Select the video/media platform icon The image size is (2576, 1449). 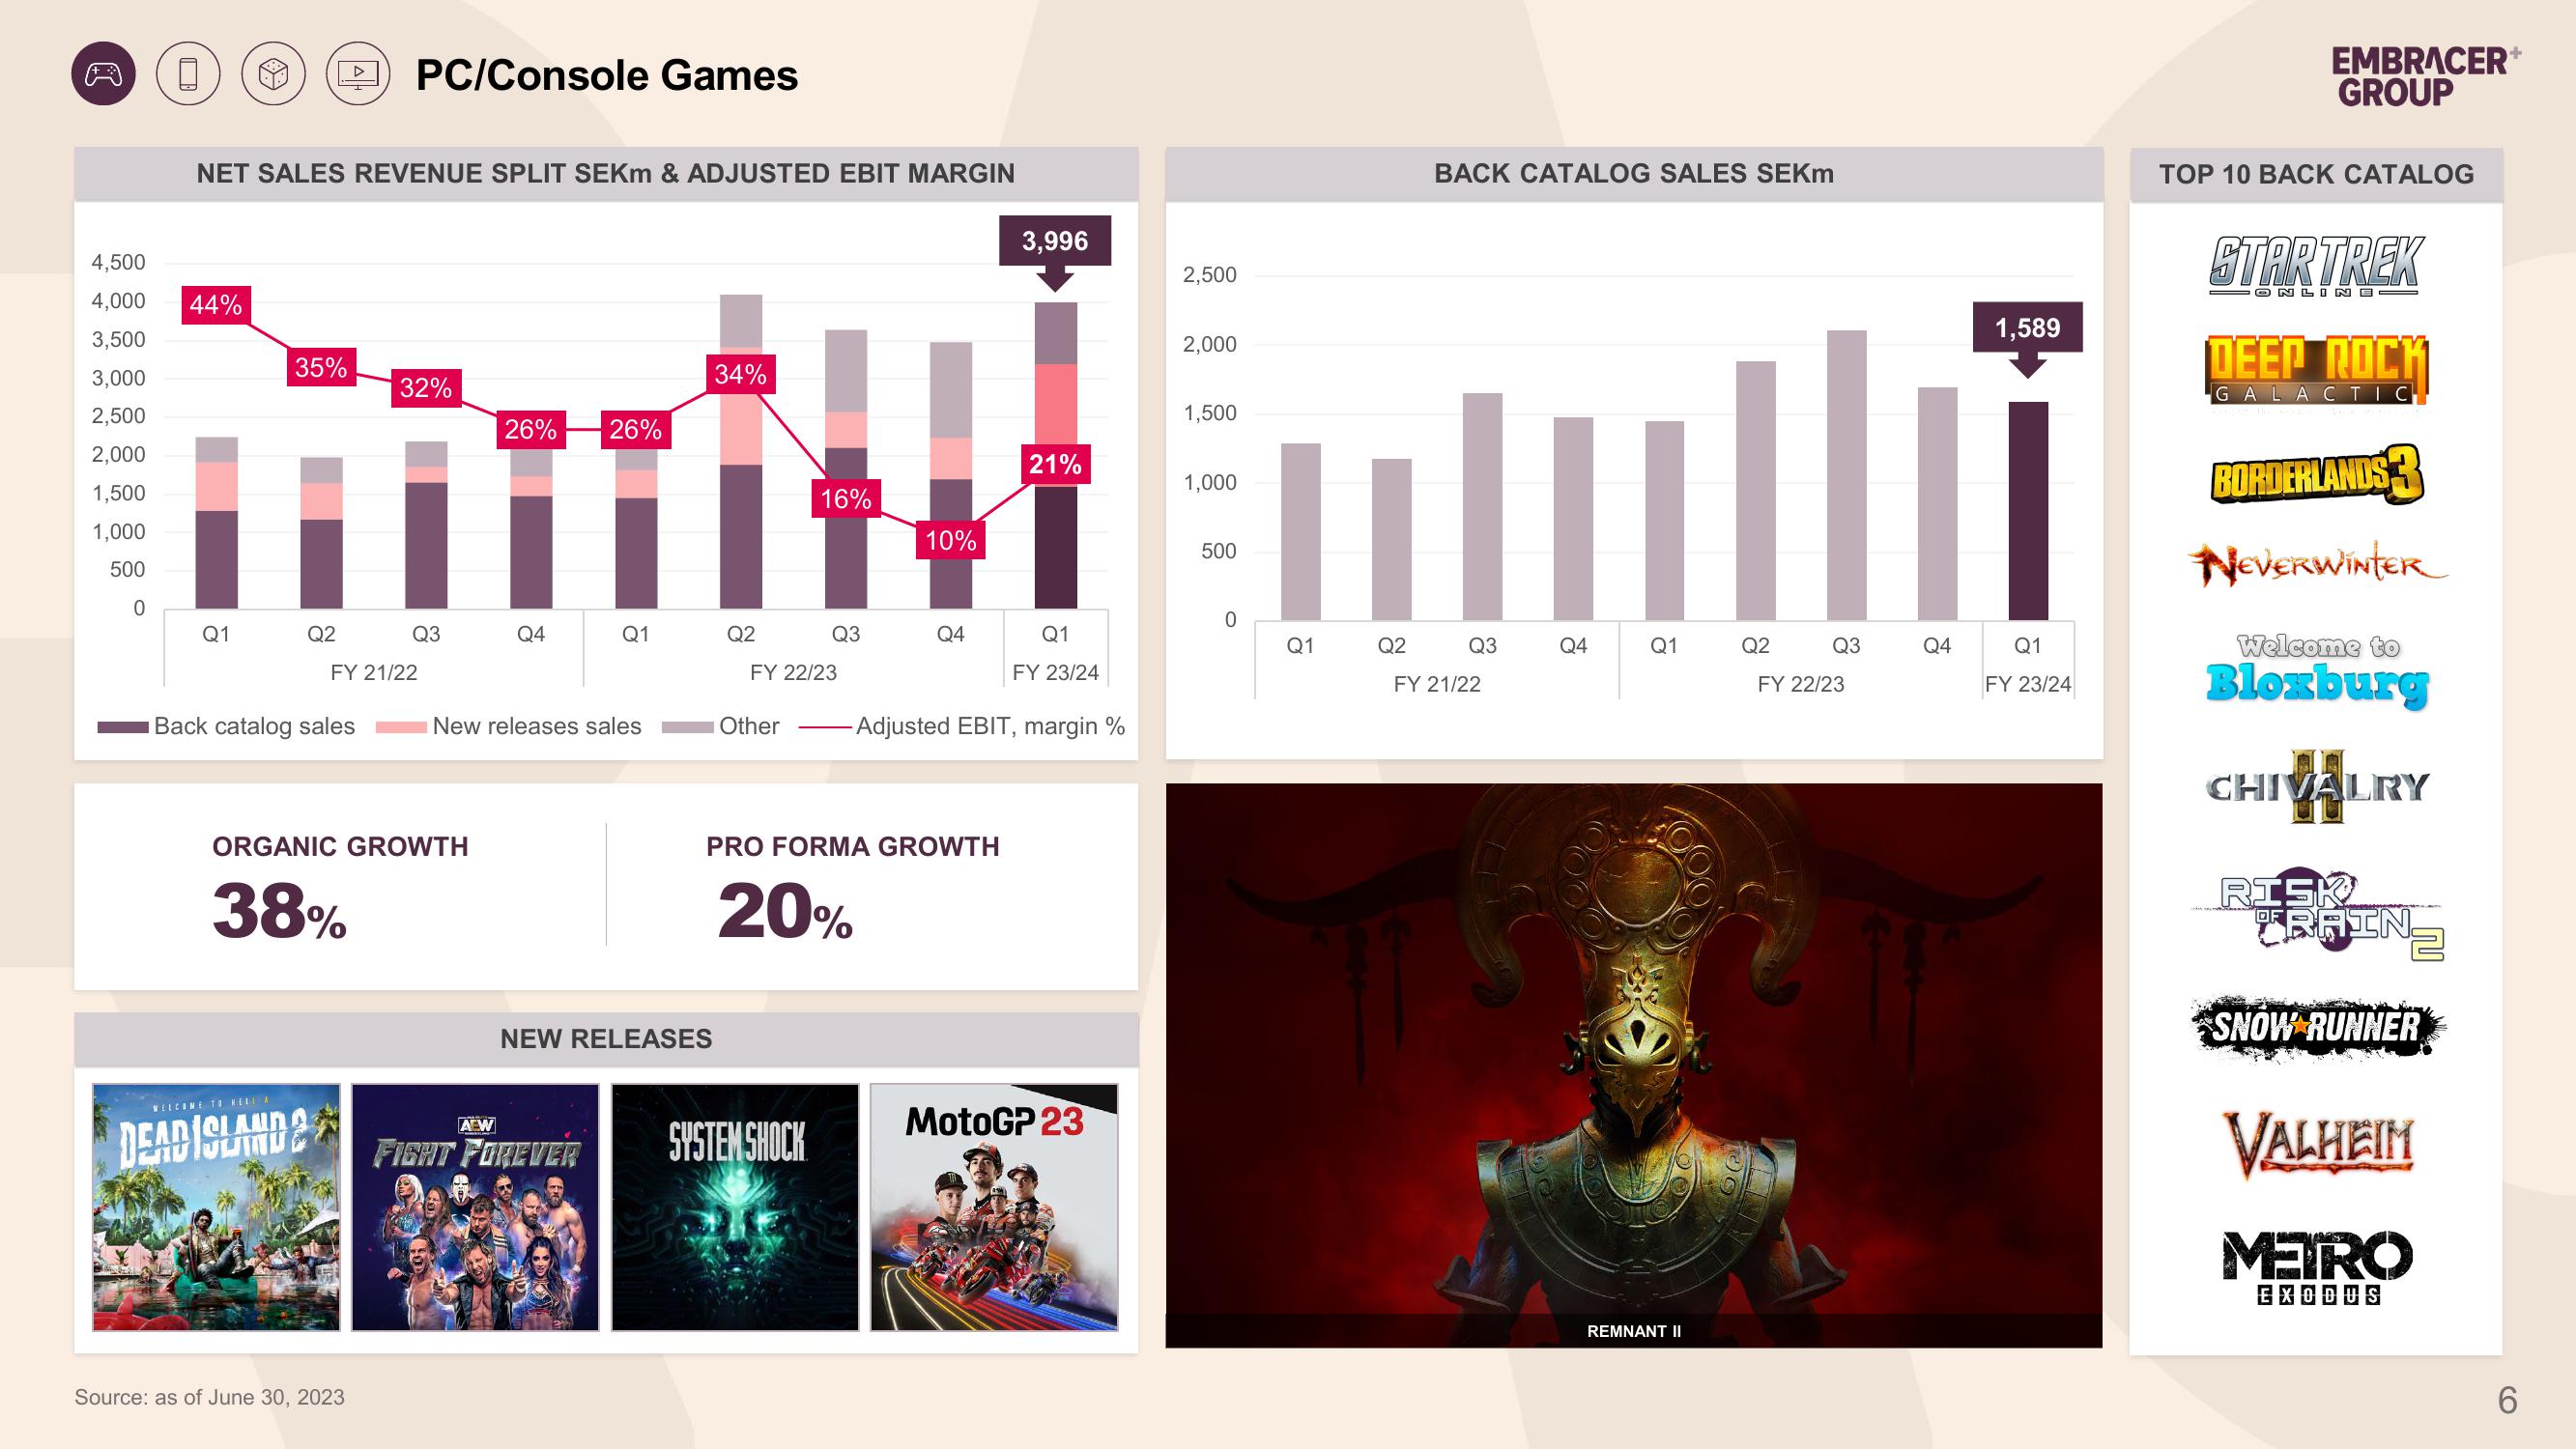[x=356, y=72]
